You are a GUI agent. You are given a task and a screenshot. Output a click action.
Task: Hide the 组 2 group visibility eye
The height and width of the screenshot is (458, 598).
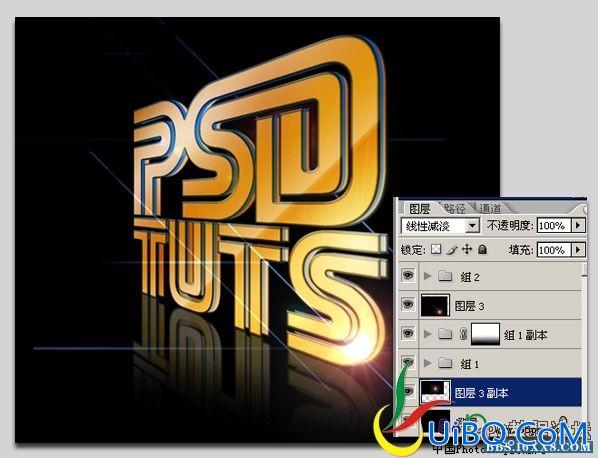408,275
